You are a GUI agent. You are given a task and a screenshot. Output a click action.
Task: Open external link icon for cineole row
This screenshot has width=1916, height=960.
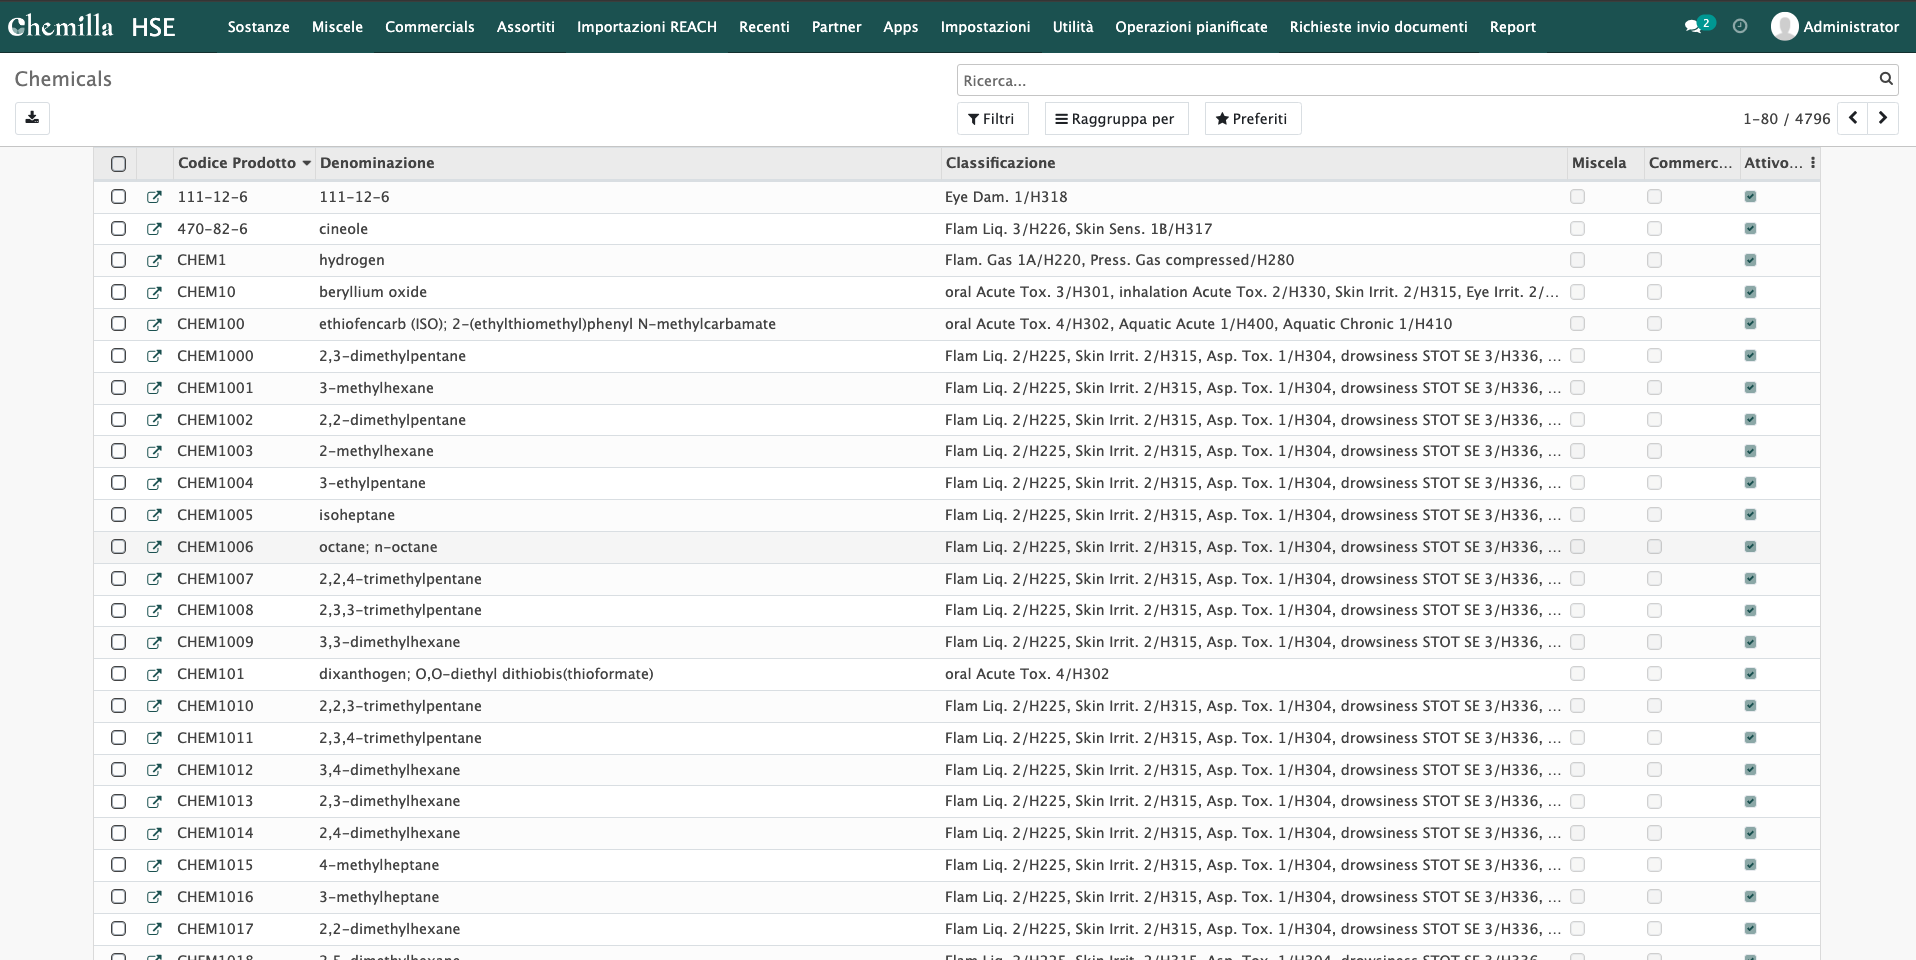pos(154,229)
